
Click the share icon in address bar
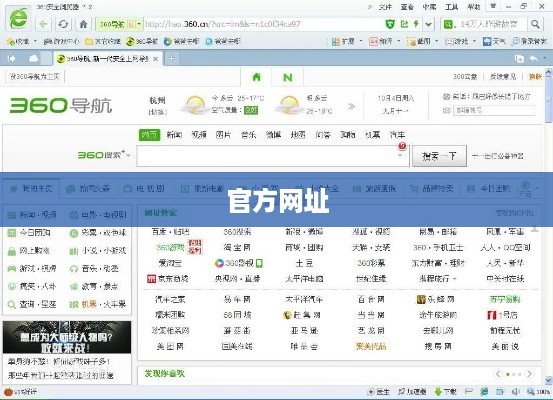[x=405, y=24]
